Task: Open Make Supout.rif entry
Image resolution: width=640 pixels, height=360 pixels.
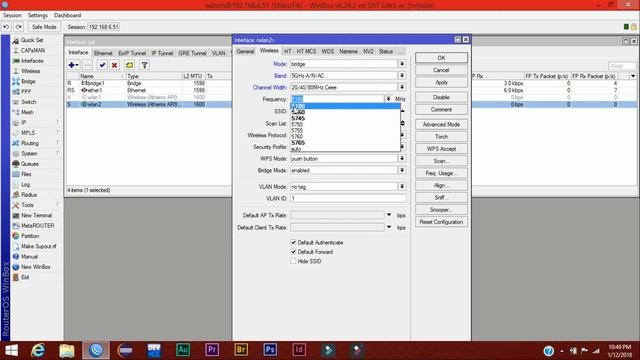Action: coord(38,246)
